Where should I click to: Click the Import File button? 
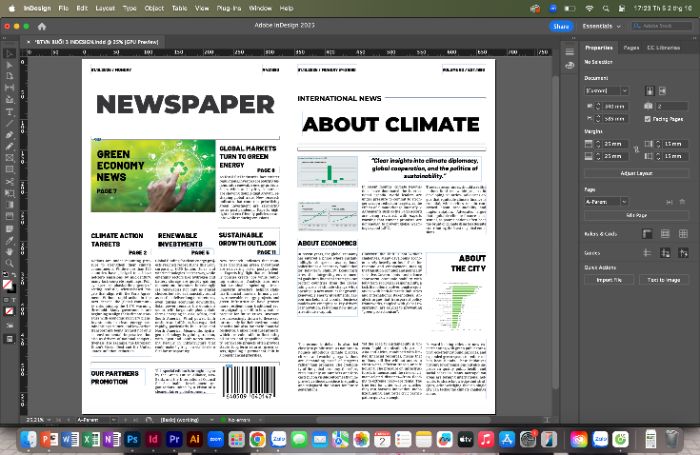pyautogui.click(x=609, y=280)
